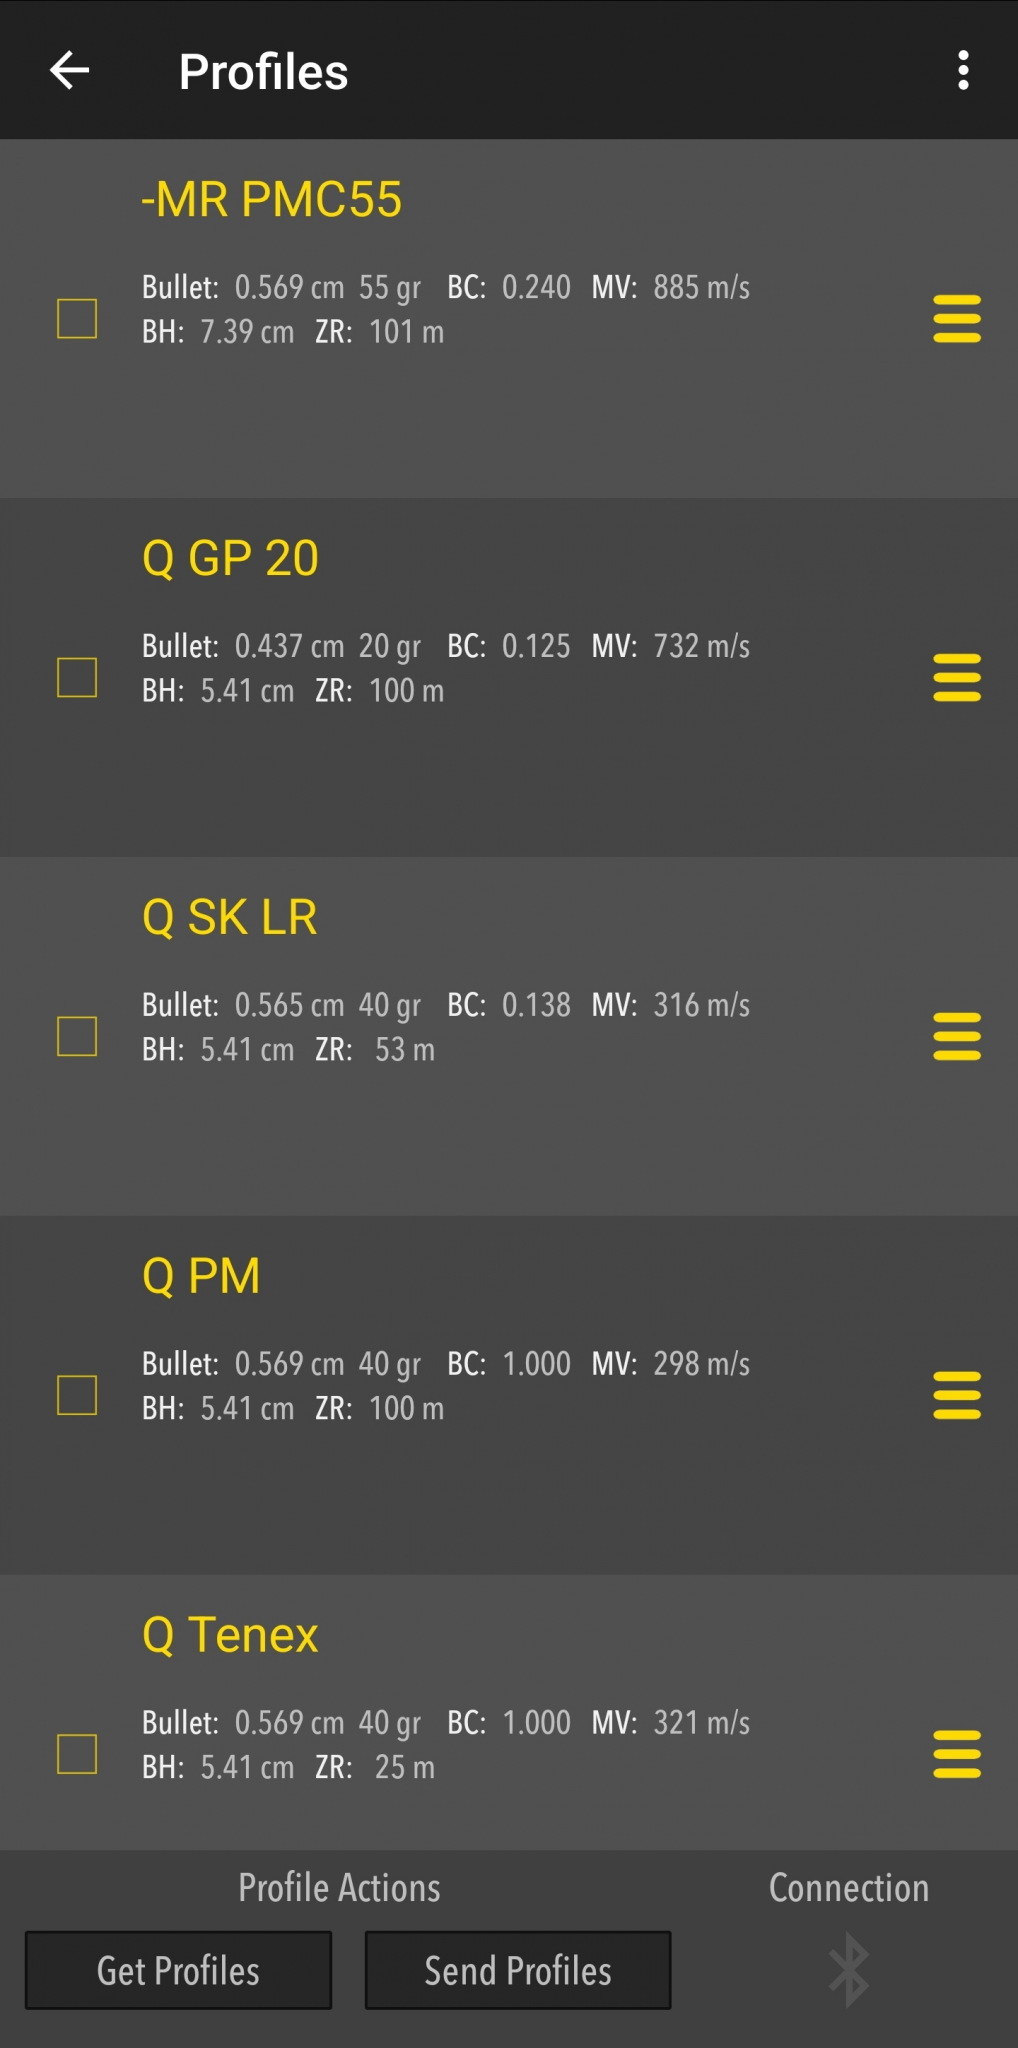Tap the hamburger handle for -MR PMC55
Image resolution: width=1018 pixels, height=2048 pixels.
[957, 319]
